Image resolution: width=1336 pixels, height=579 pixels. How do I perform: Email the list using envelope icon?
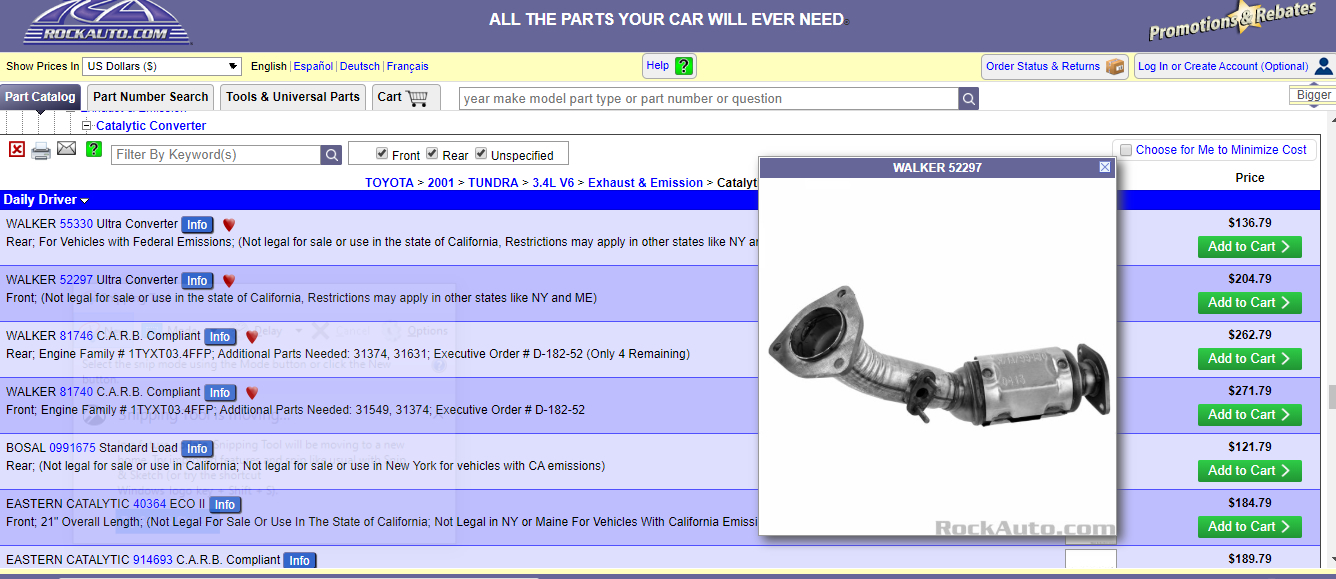pyautogui.click(x=67, y=149)
